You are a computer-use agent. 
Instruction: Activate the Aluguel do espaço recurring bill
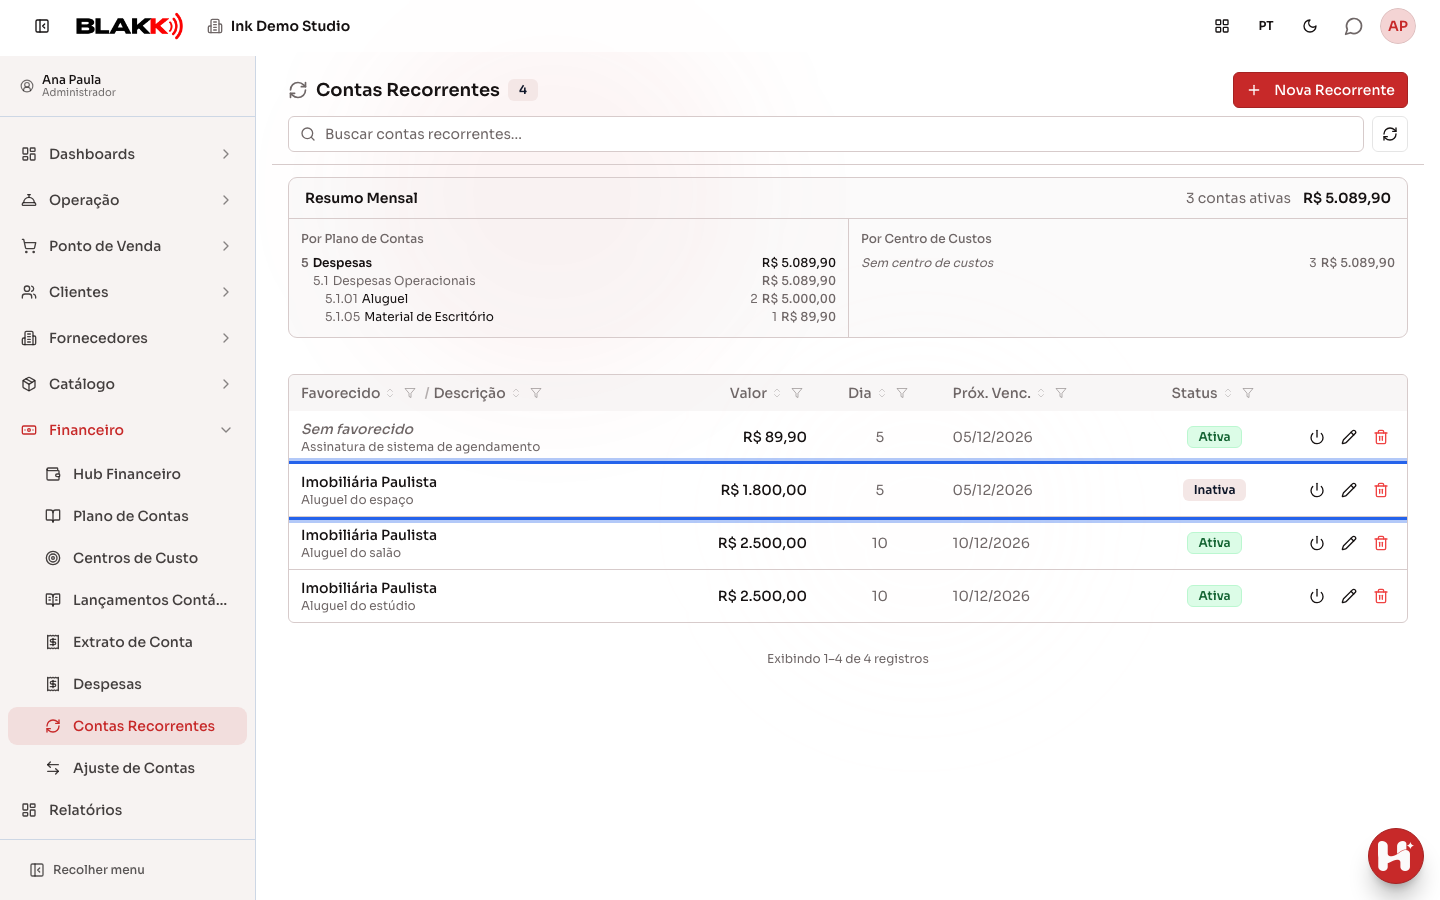(1317, 490)
